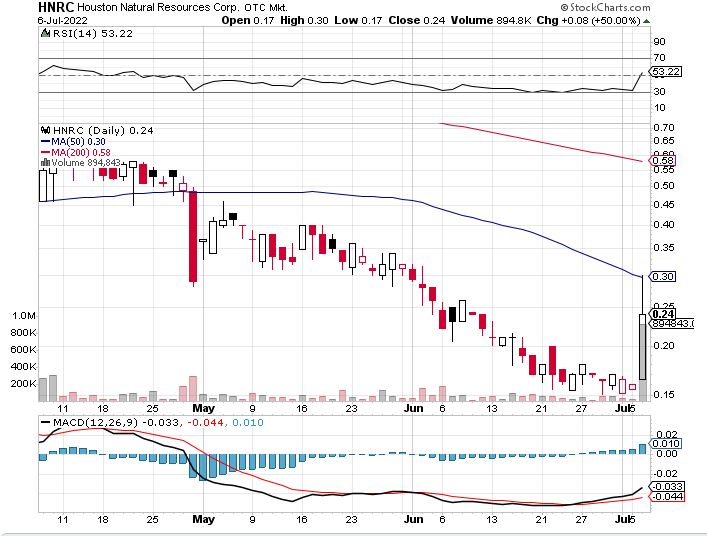Viewport: 707px width, 536px height.
Task: Click the May label on the price chart date axis
Action: coord(203,408)
